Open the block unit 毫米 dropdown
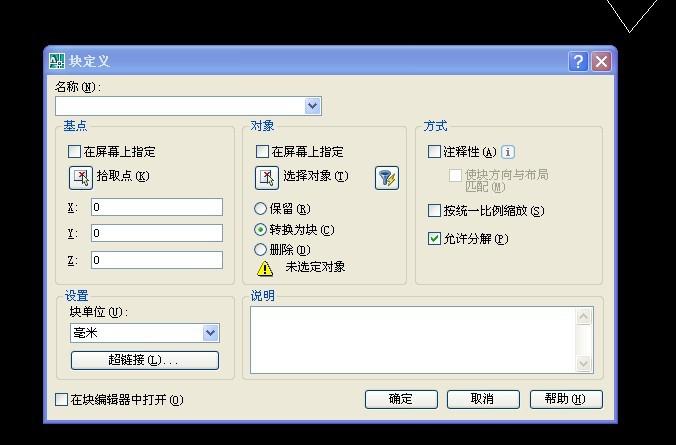676x445 pixels. [210, 333]
